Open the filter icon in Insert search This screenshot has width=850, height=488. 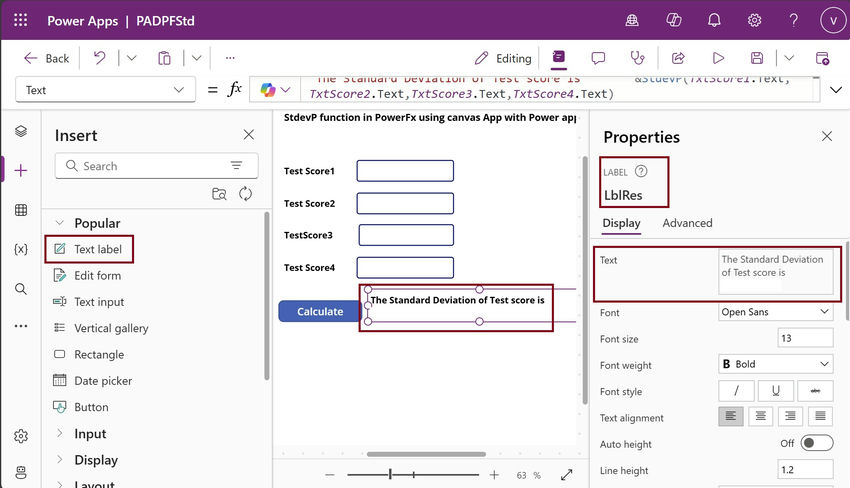[236, 165]
